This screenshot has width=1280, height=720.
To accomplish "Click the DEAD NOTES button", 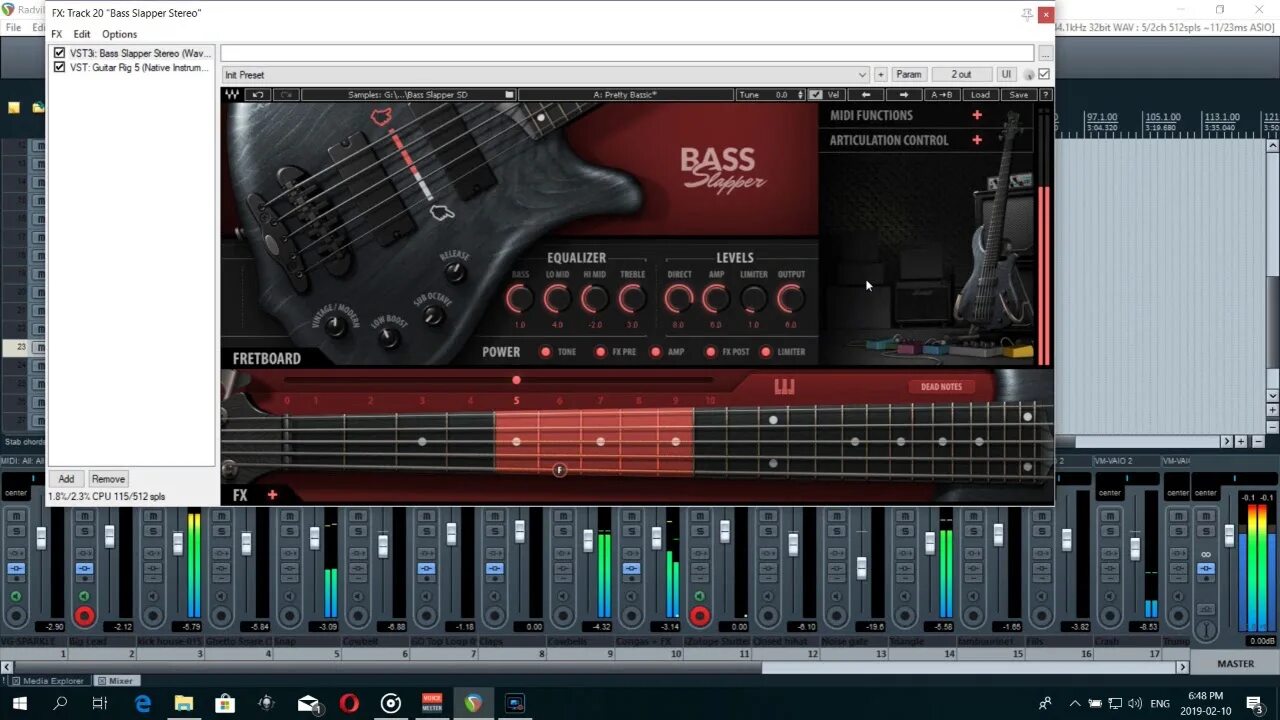I will 941,387.
